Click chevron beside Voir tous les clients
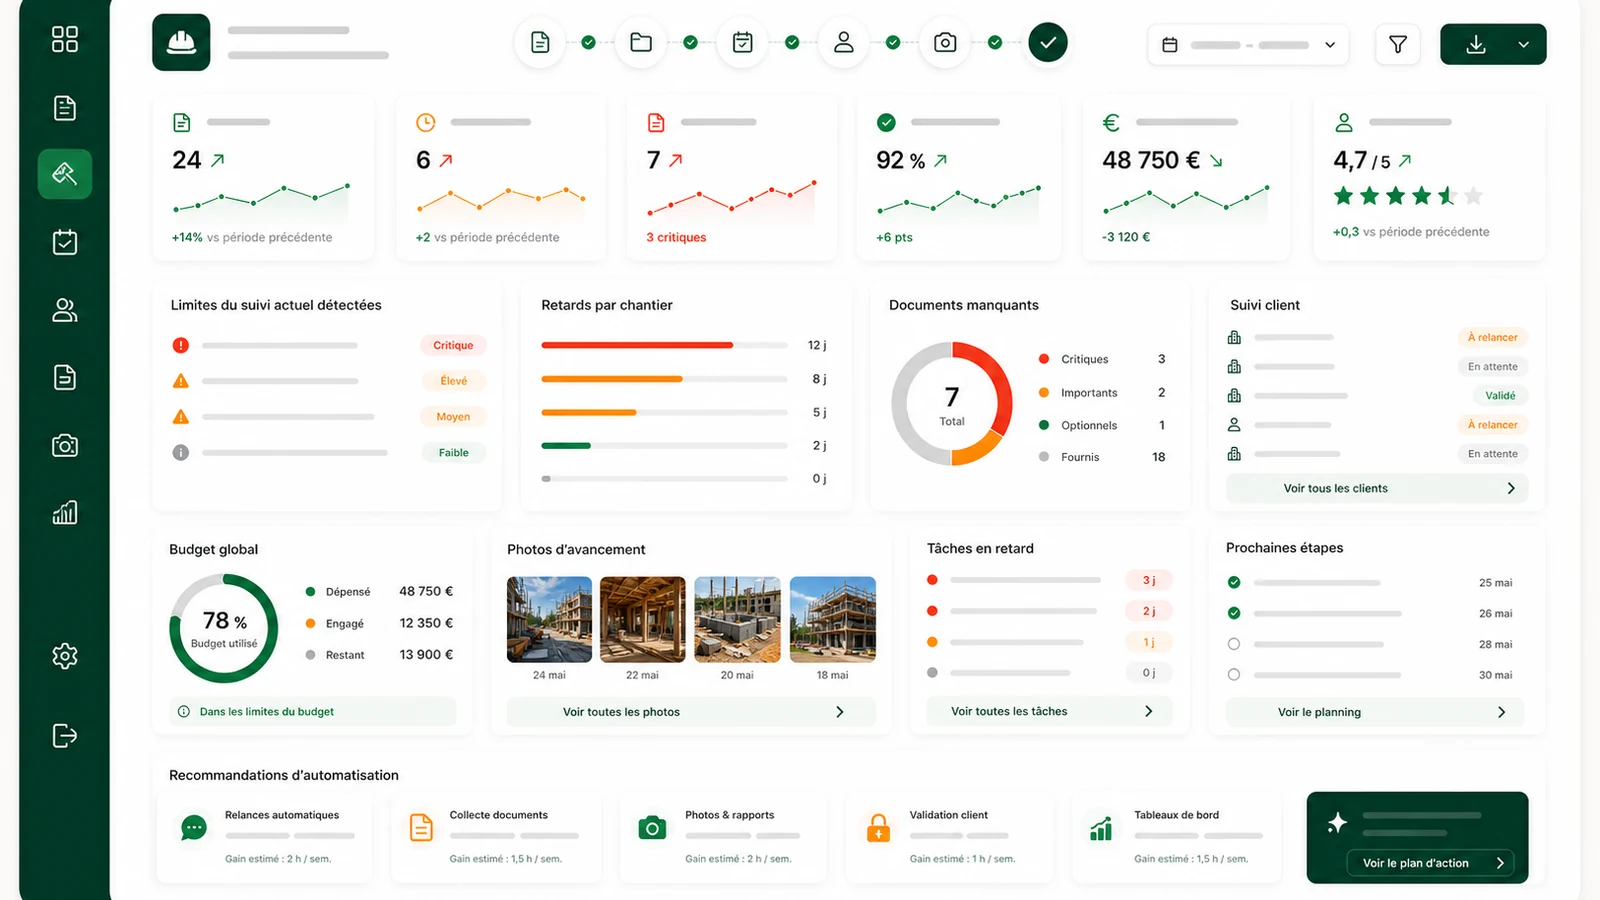The height and width of the screenshot is (900, 1600). pos(1511,488)
